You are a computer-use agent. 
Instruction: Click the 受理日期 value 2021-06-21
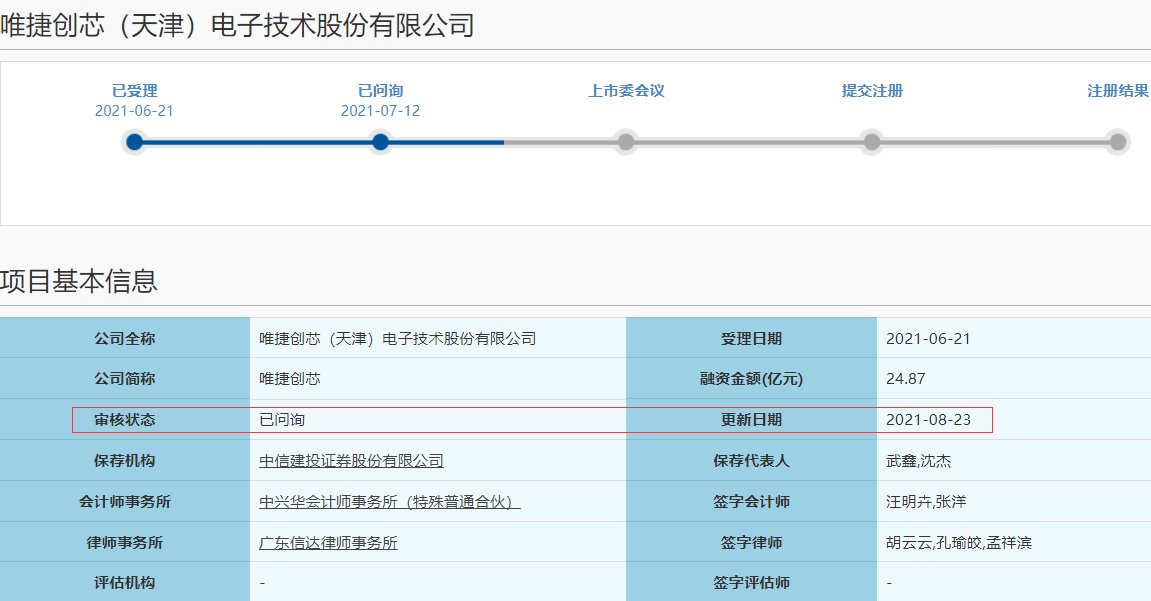[928, 338]
